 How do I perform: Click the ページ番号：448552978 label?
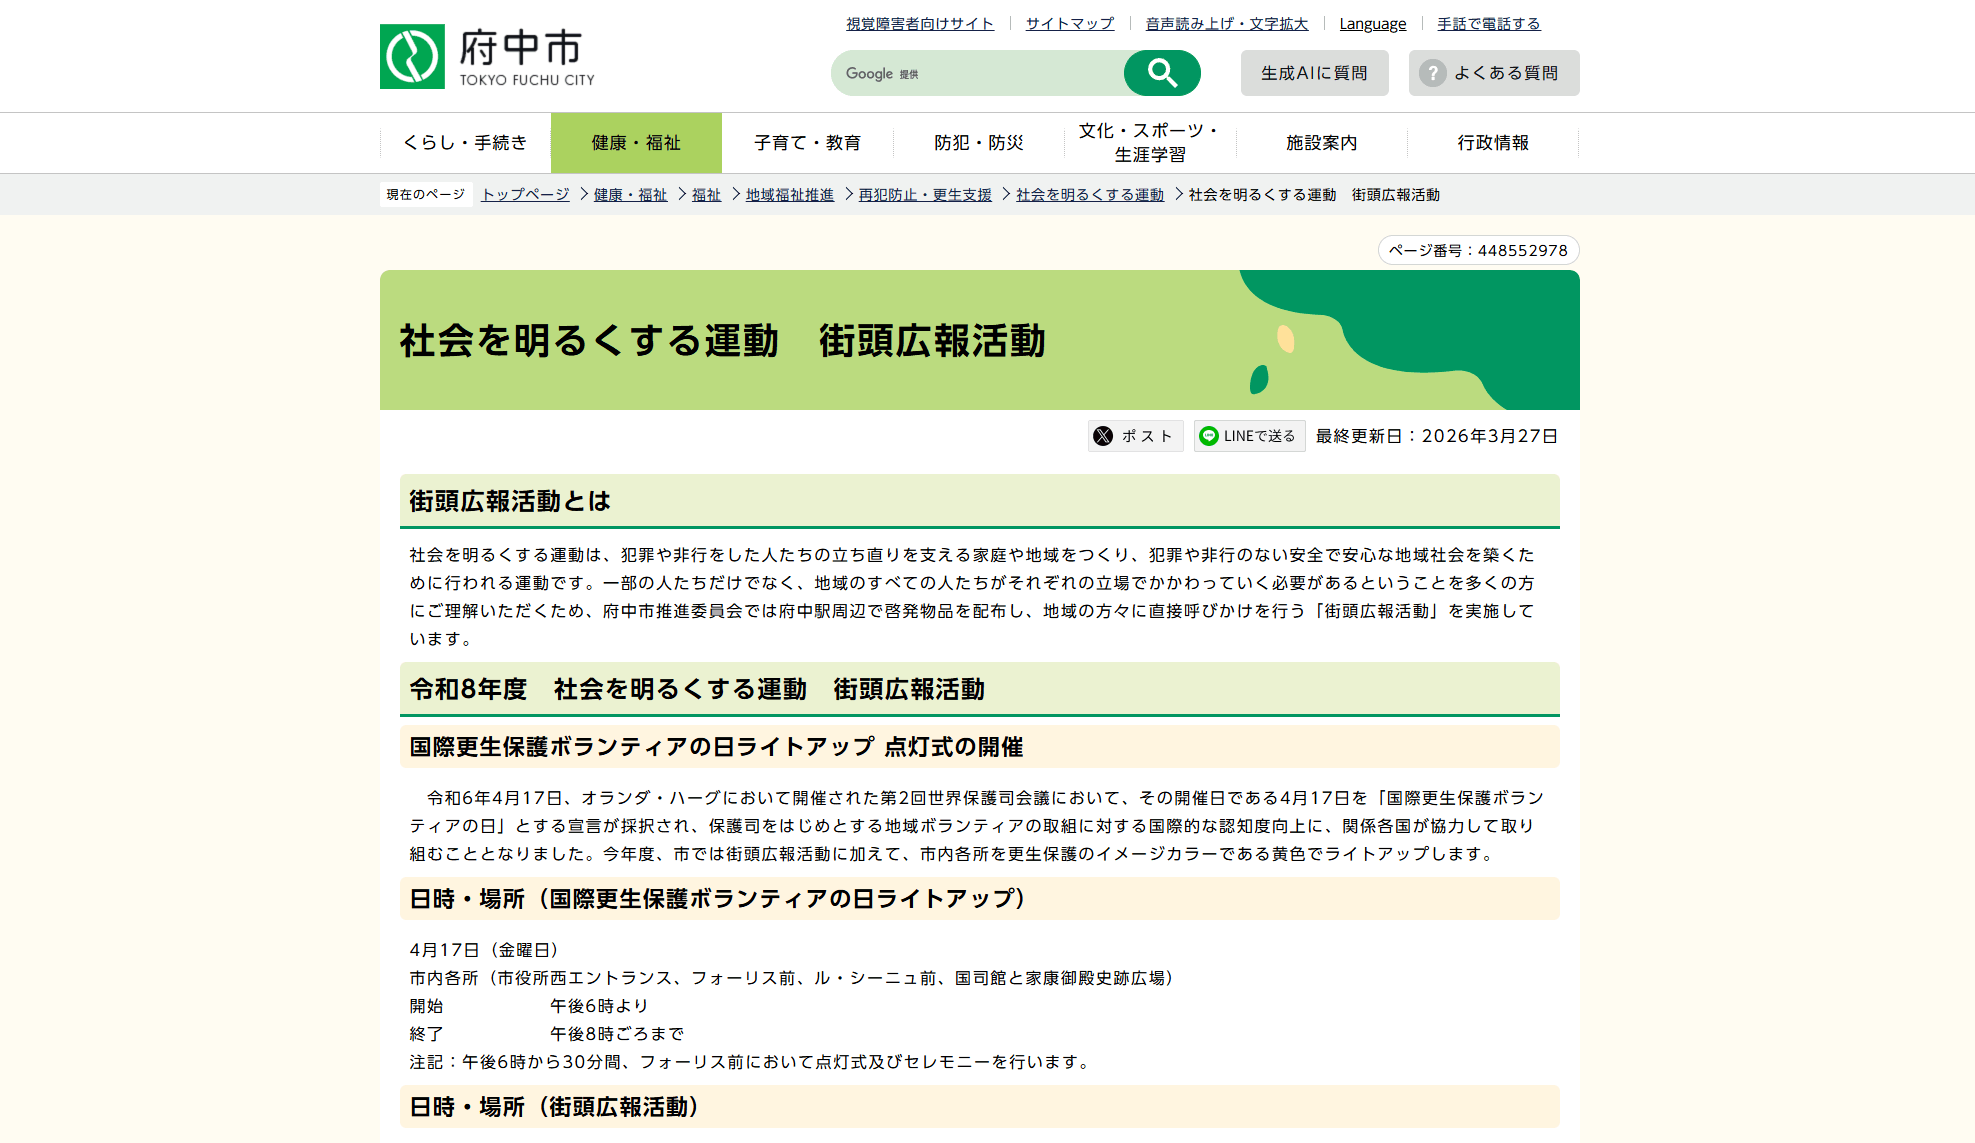point(1478,250)
